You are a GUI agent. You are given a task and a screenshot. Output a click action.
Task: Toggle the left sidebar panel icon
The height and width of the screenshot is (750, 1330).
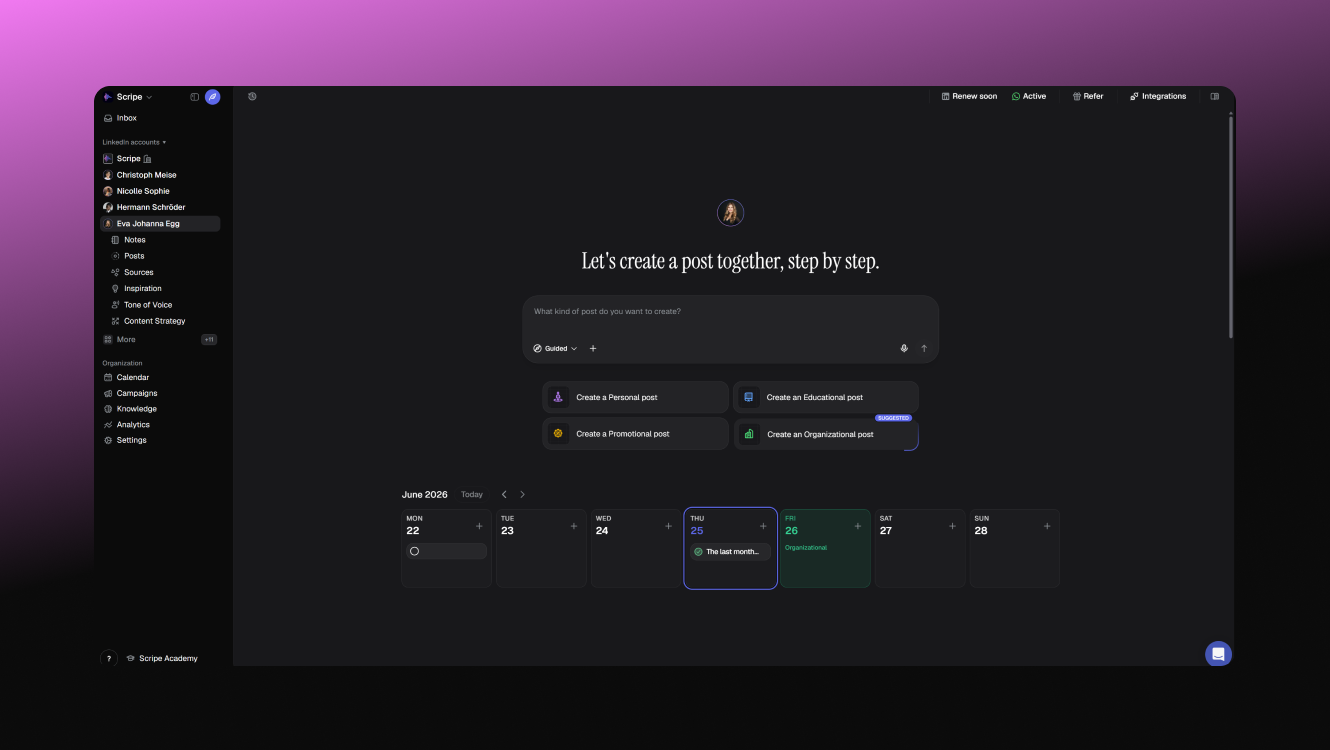tap(195, 97)
